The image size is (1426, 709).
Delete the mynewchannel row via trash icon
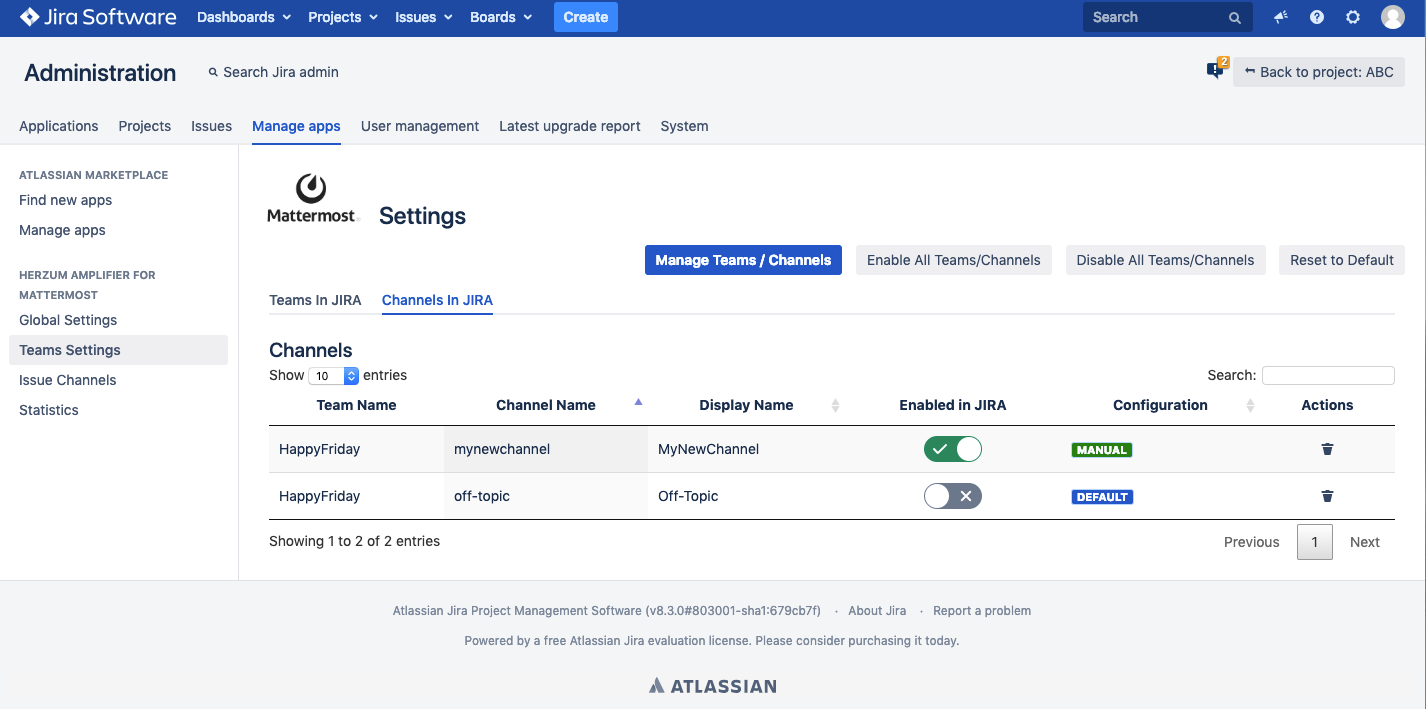1327,449
